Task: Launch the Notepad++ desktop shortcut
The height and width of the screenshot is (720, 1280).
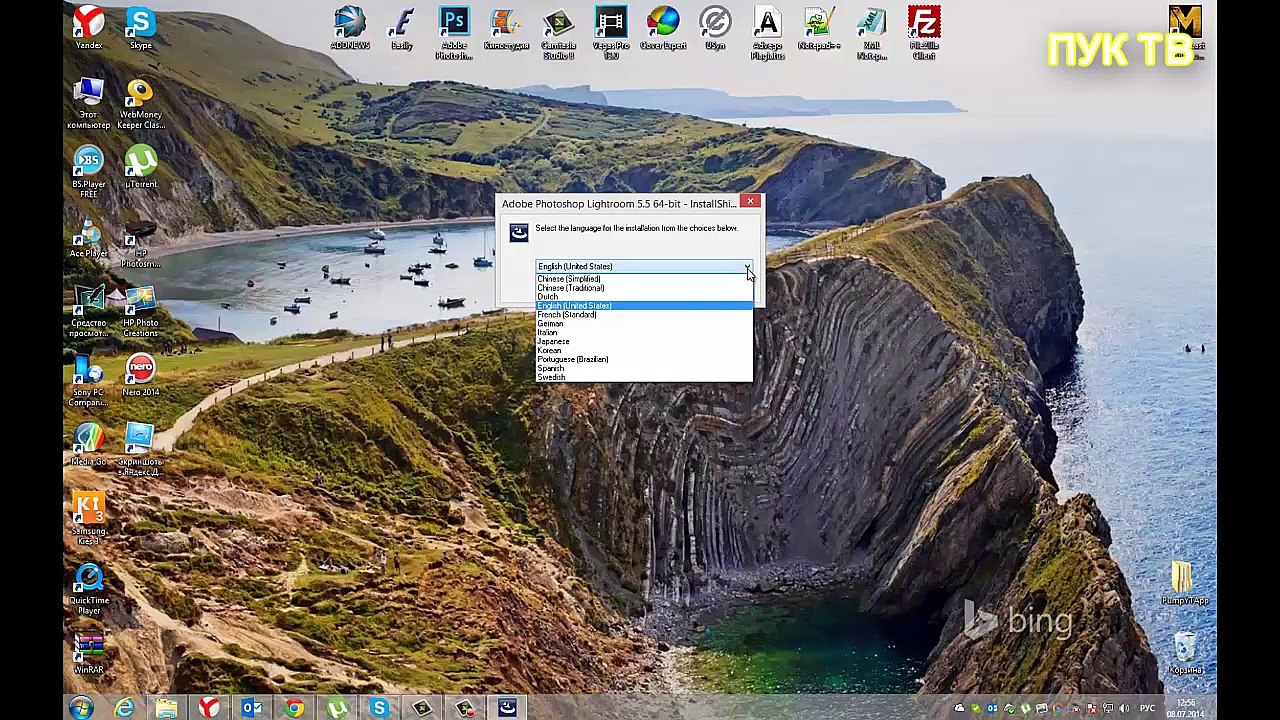Action: tap(819, 28)
